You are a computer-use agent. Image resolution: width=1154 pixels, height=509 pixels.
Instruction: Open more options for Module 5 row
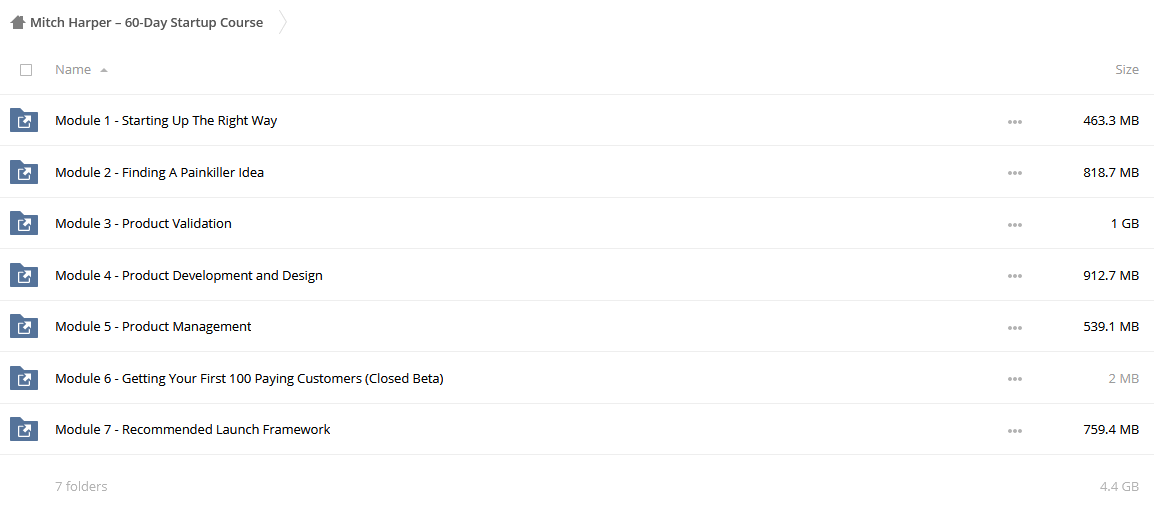point(1015,327)
